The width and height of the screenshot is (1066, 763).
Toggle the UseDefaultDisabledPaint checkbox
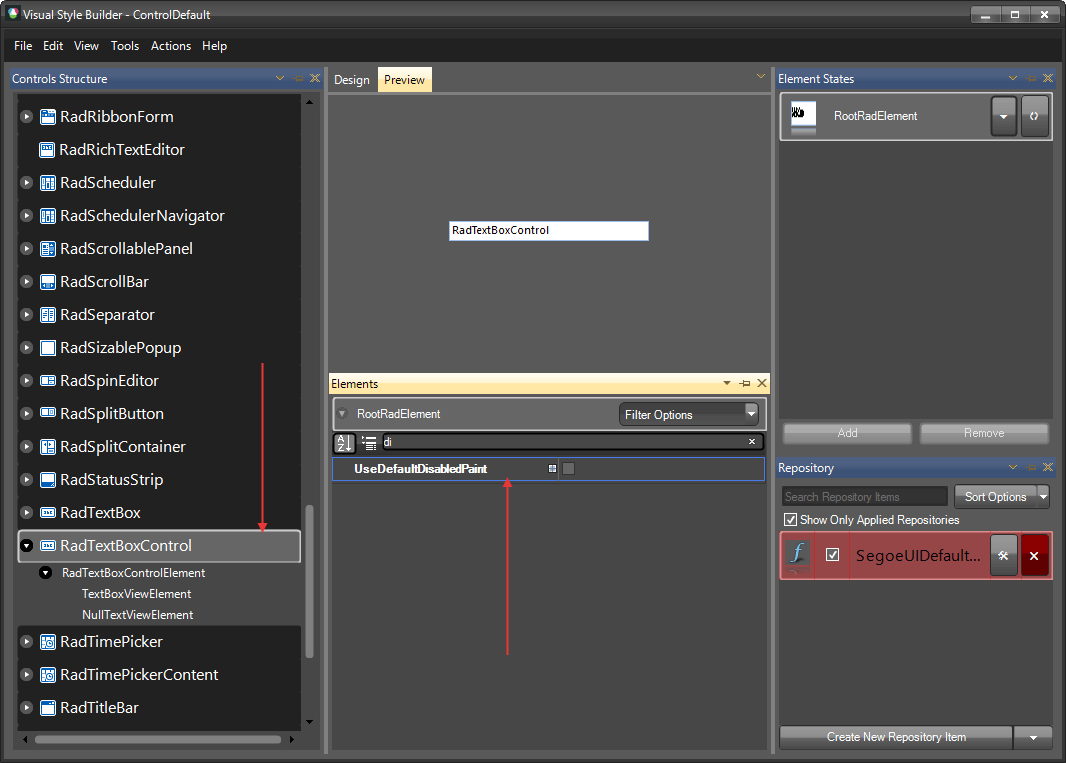(566, 468)
